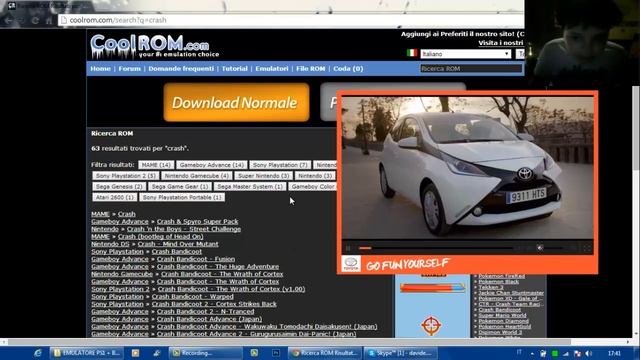This screenshot has width=640, height=360.
Task: Click the Toyota logo in the ad
Action: pos(351,264)
